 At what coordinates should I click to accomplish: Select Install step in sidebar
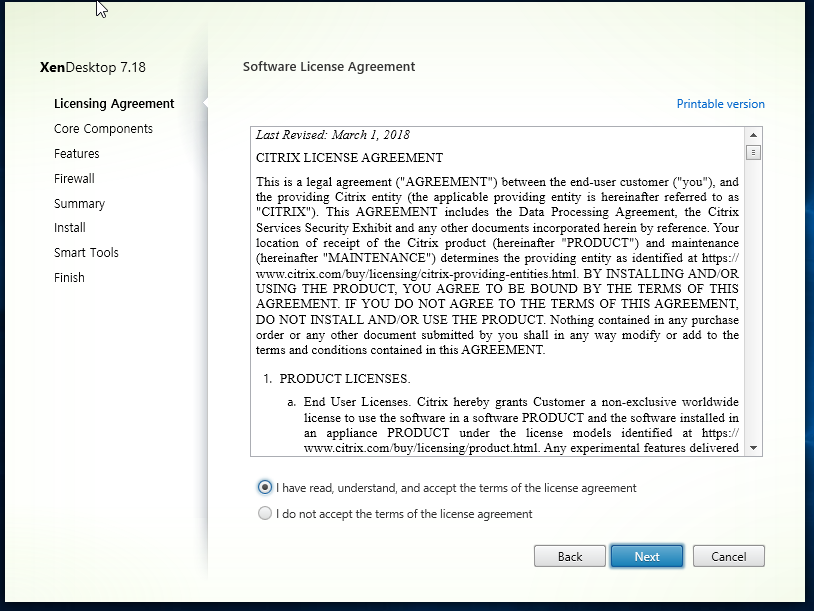pos(70,228)
